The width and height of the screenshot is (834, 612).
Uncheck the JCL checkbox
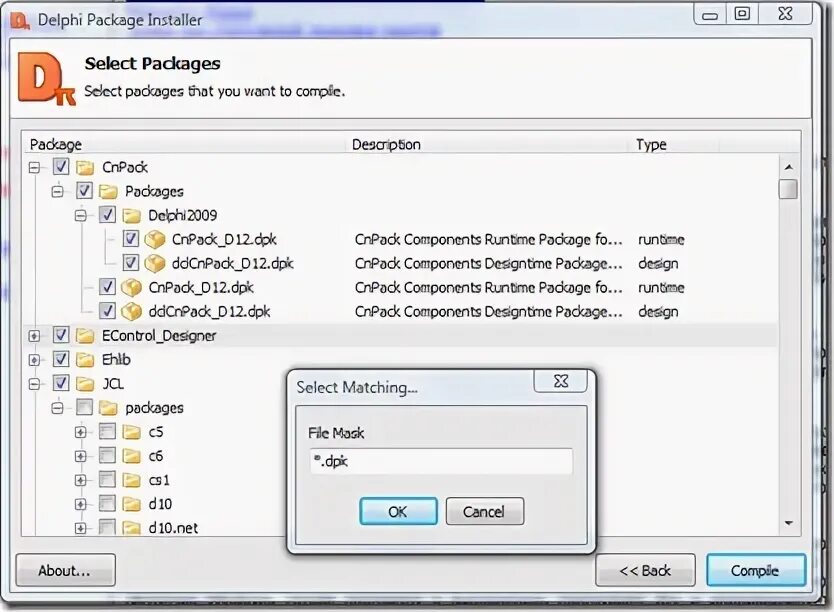[61, 383]
